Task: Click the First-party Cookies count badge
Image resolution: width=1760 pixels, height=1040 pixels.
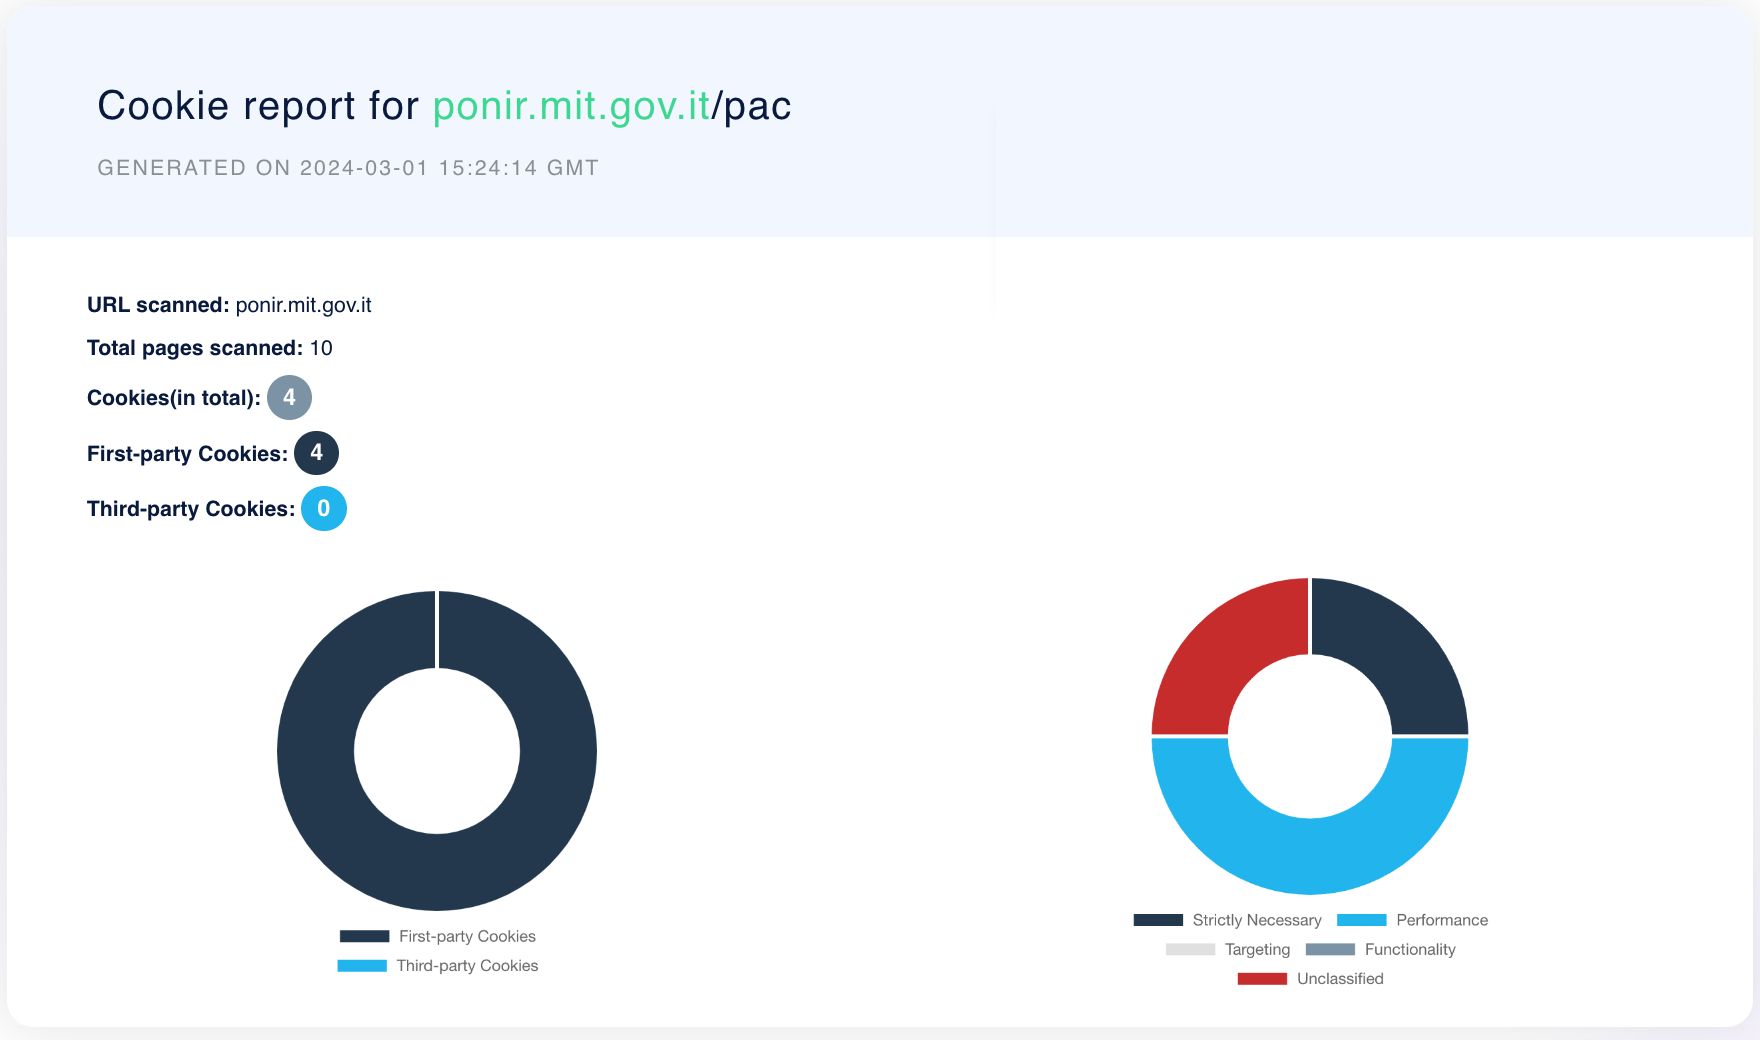Action: coord(316,453)
